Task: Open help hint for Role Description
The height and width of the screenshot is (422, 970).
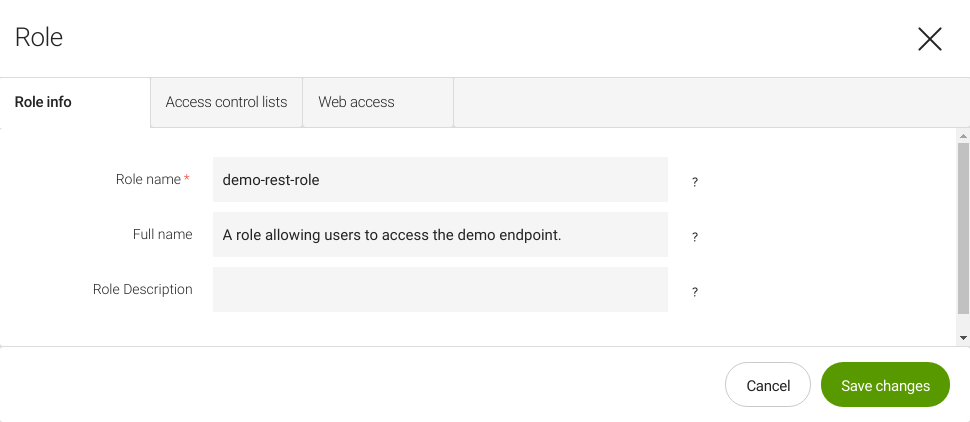Action: point(694,293)
